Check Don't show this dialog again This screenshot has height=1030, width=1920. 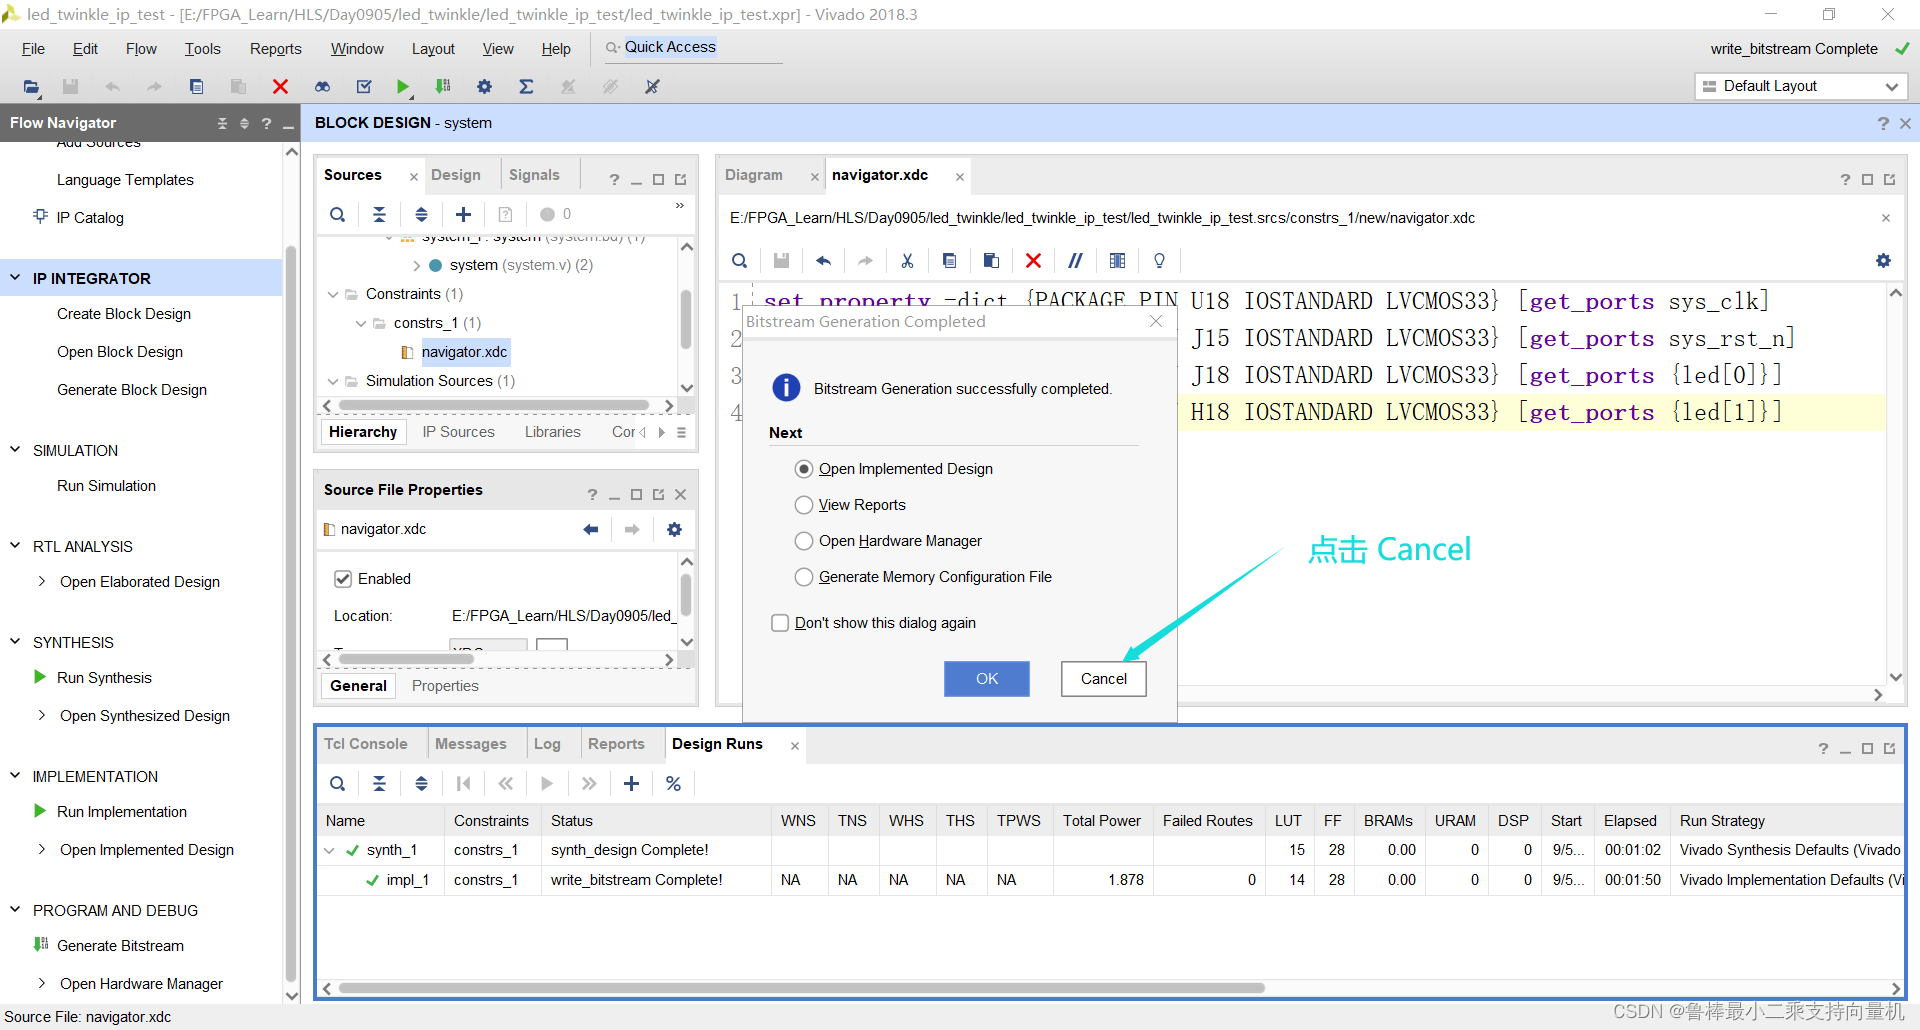click(x=780, y=623)
